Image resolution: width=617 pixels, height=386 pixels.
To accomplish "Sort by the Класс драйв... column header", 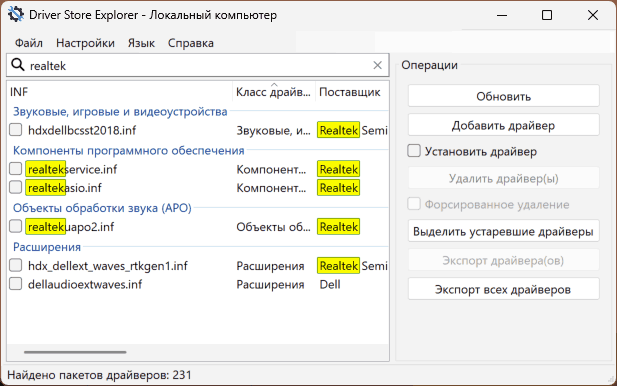I will click(x=274, y=92).
